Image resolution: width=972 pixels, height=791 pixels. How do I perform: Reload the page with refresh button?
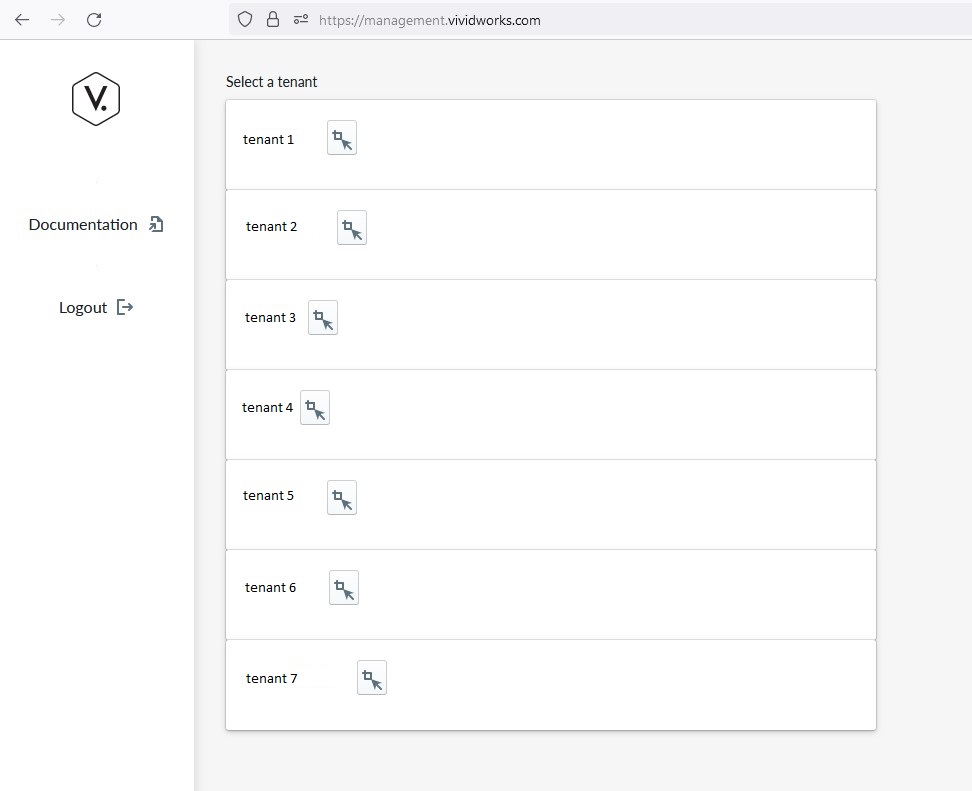(x=94, y=20)
